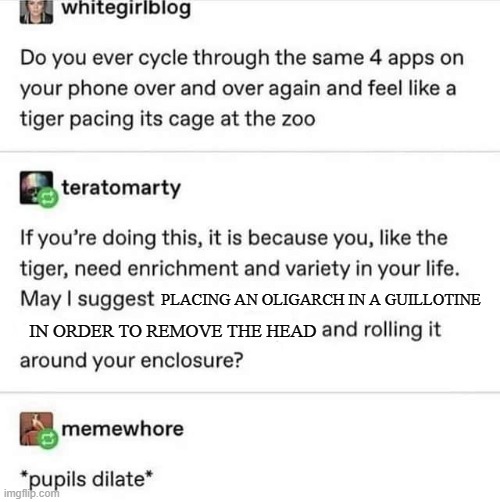This screenshot has width=500, height=502.
Task: Click the "If you're doing this" text line
Action: pos(234,239)
